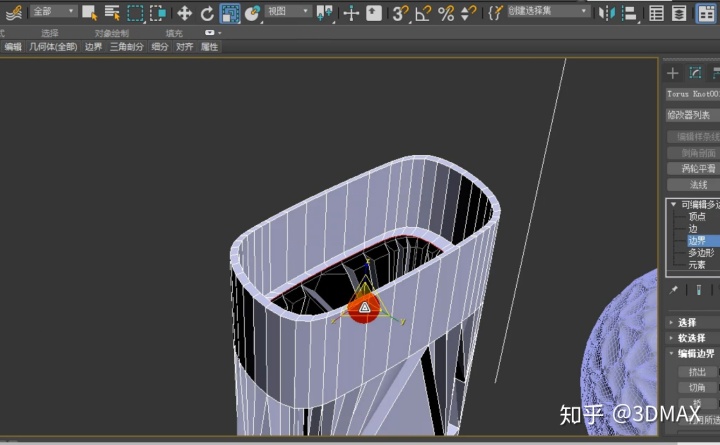Activate the Select and Move tool
The image size is (720, 445).
tap(184, 13)
